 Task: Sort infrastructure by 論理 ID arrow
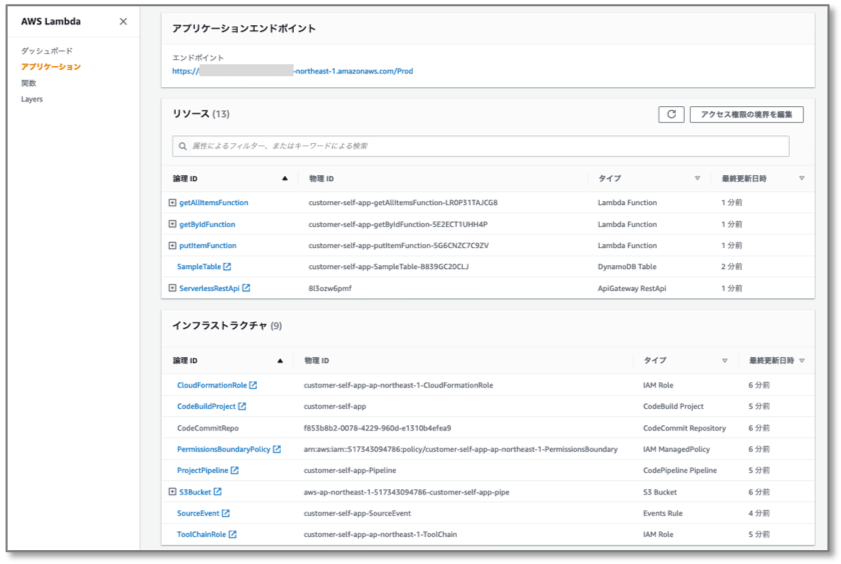click(280, 361)
